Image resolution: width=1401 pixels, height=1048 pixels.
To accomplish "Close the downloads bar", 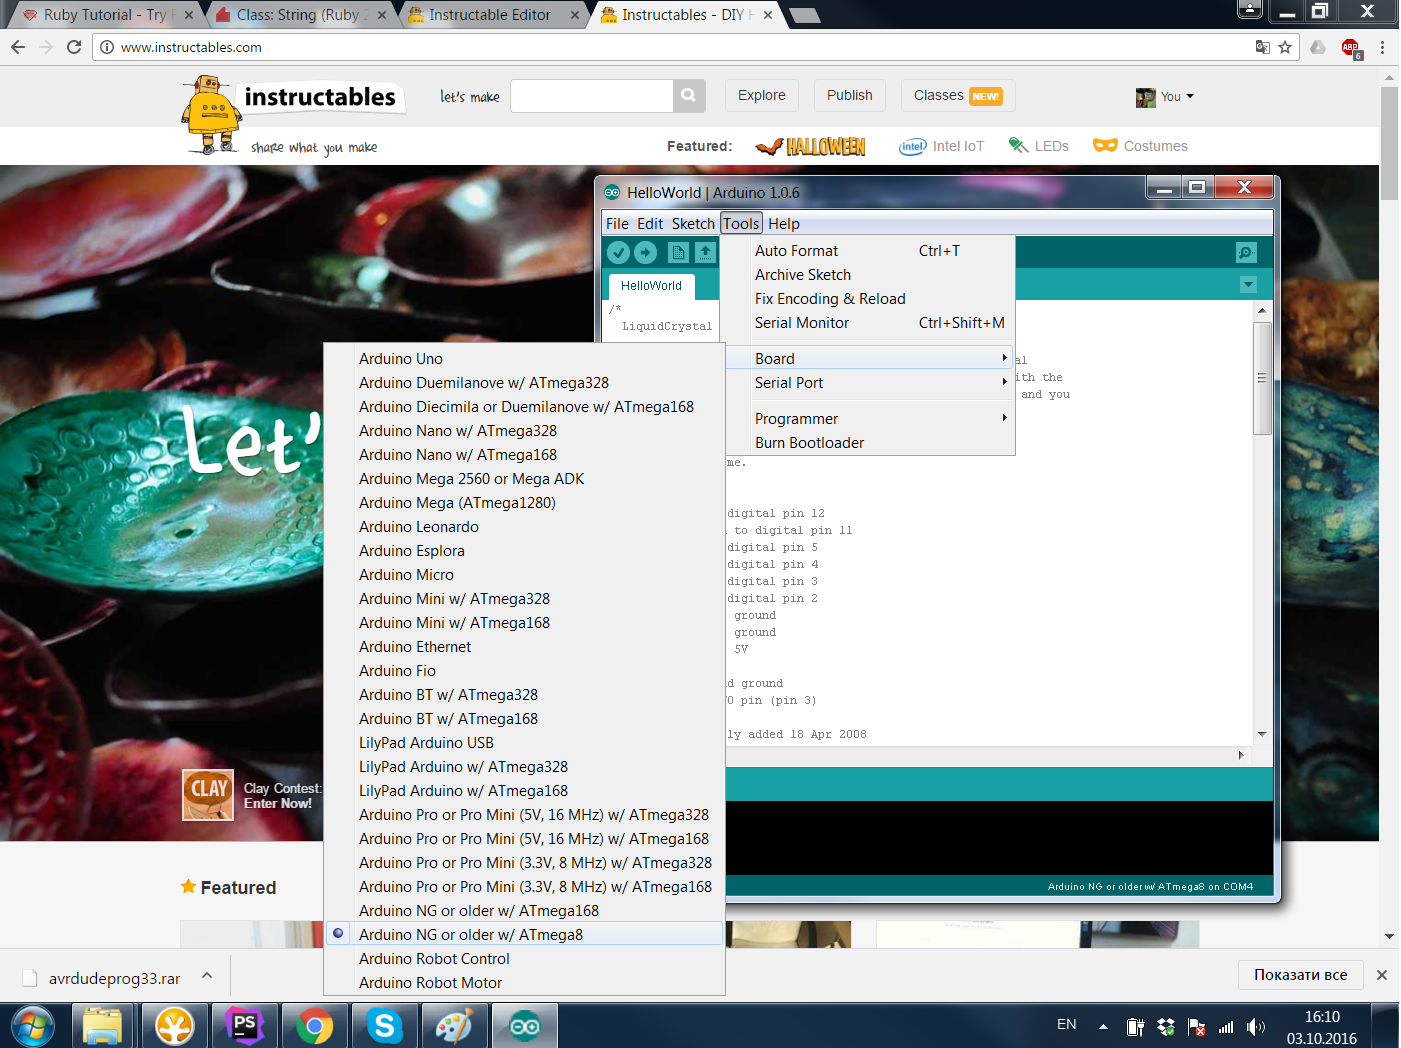I will point(1382,975).
